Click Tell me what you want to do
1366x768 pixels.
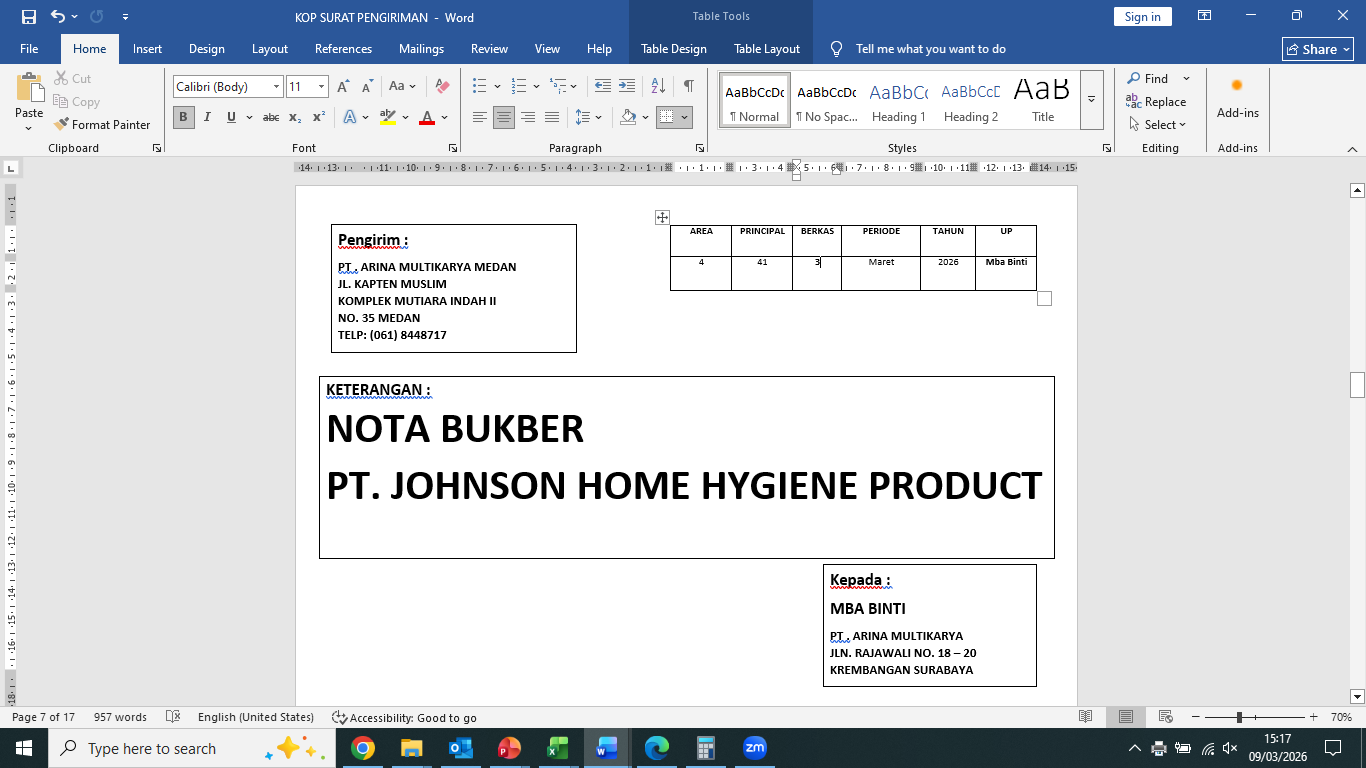(930, 49)
